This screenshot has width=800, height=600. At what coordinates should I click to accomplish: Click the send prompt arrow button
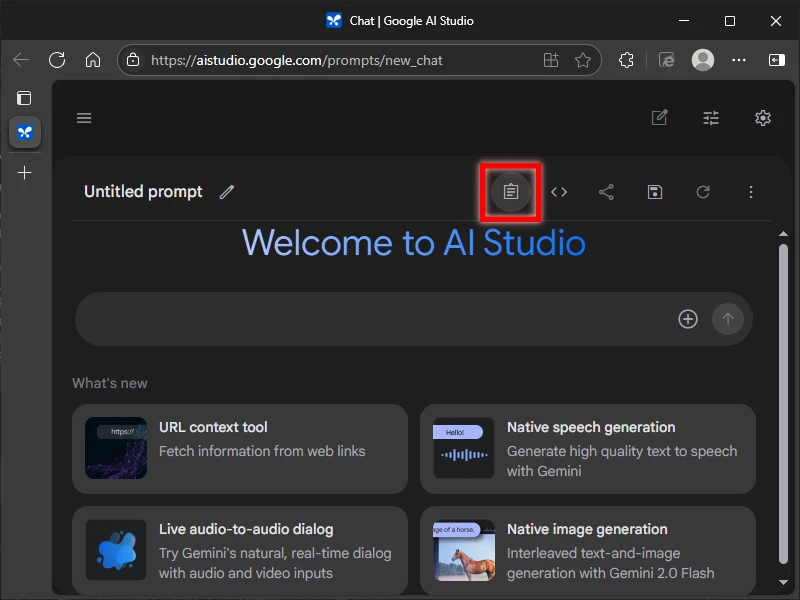click(x=728, y=319)
